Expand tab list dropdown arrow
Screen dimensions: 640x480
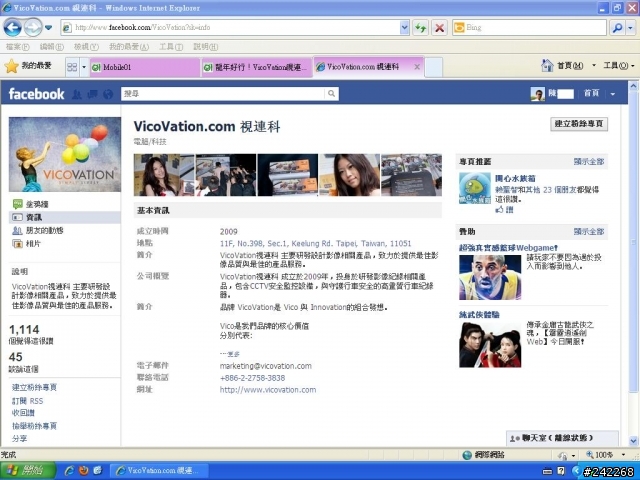(84, 67)
